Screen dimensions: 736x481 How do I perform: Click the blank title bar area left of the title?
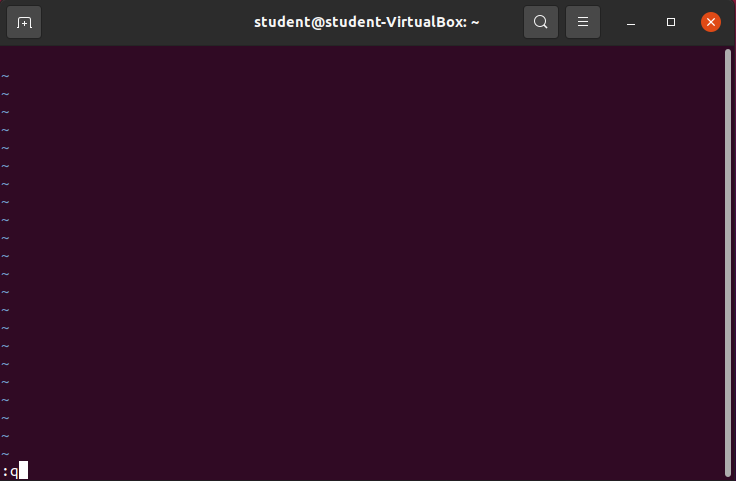pos(147,22)
